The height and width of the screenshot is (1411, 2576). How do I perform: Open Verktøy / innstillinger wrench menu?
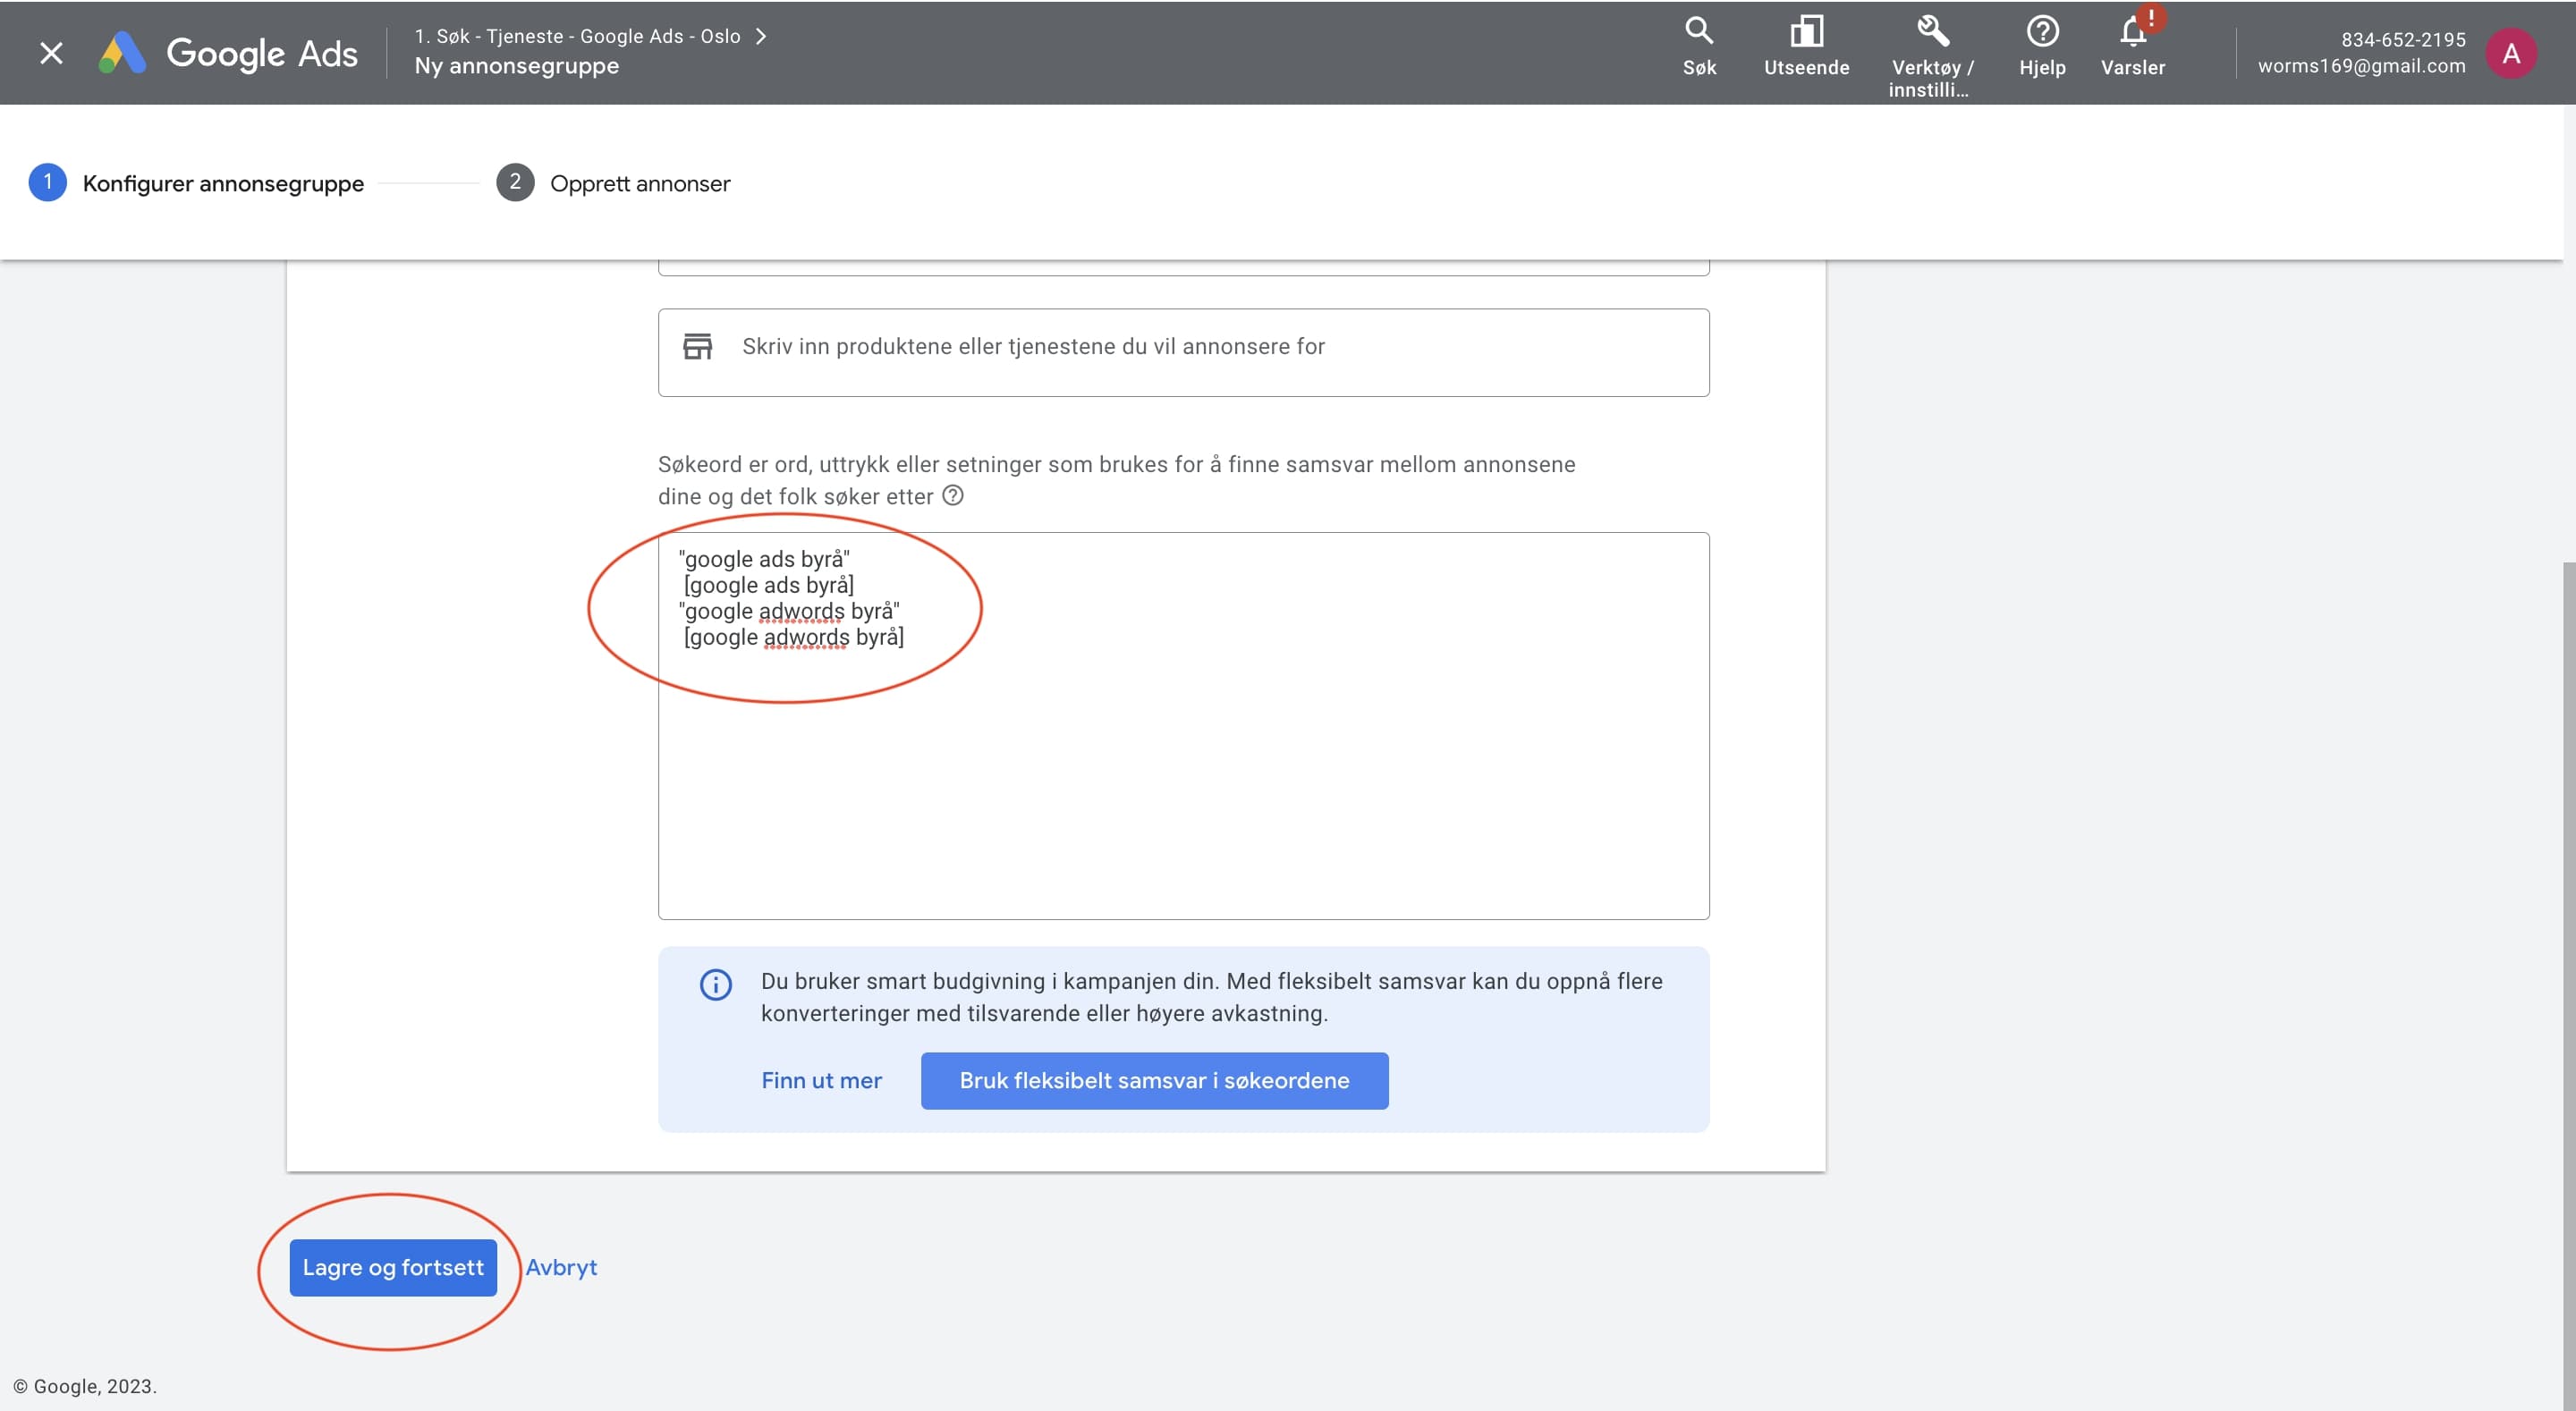[1931, 54]
